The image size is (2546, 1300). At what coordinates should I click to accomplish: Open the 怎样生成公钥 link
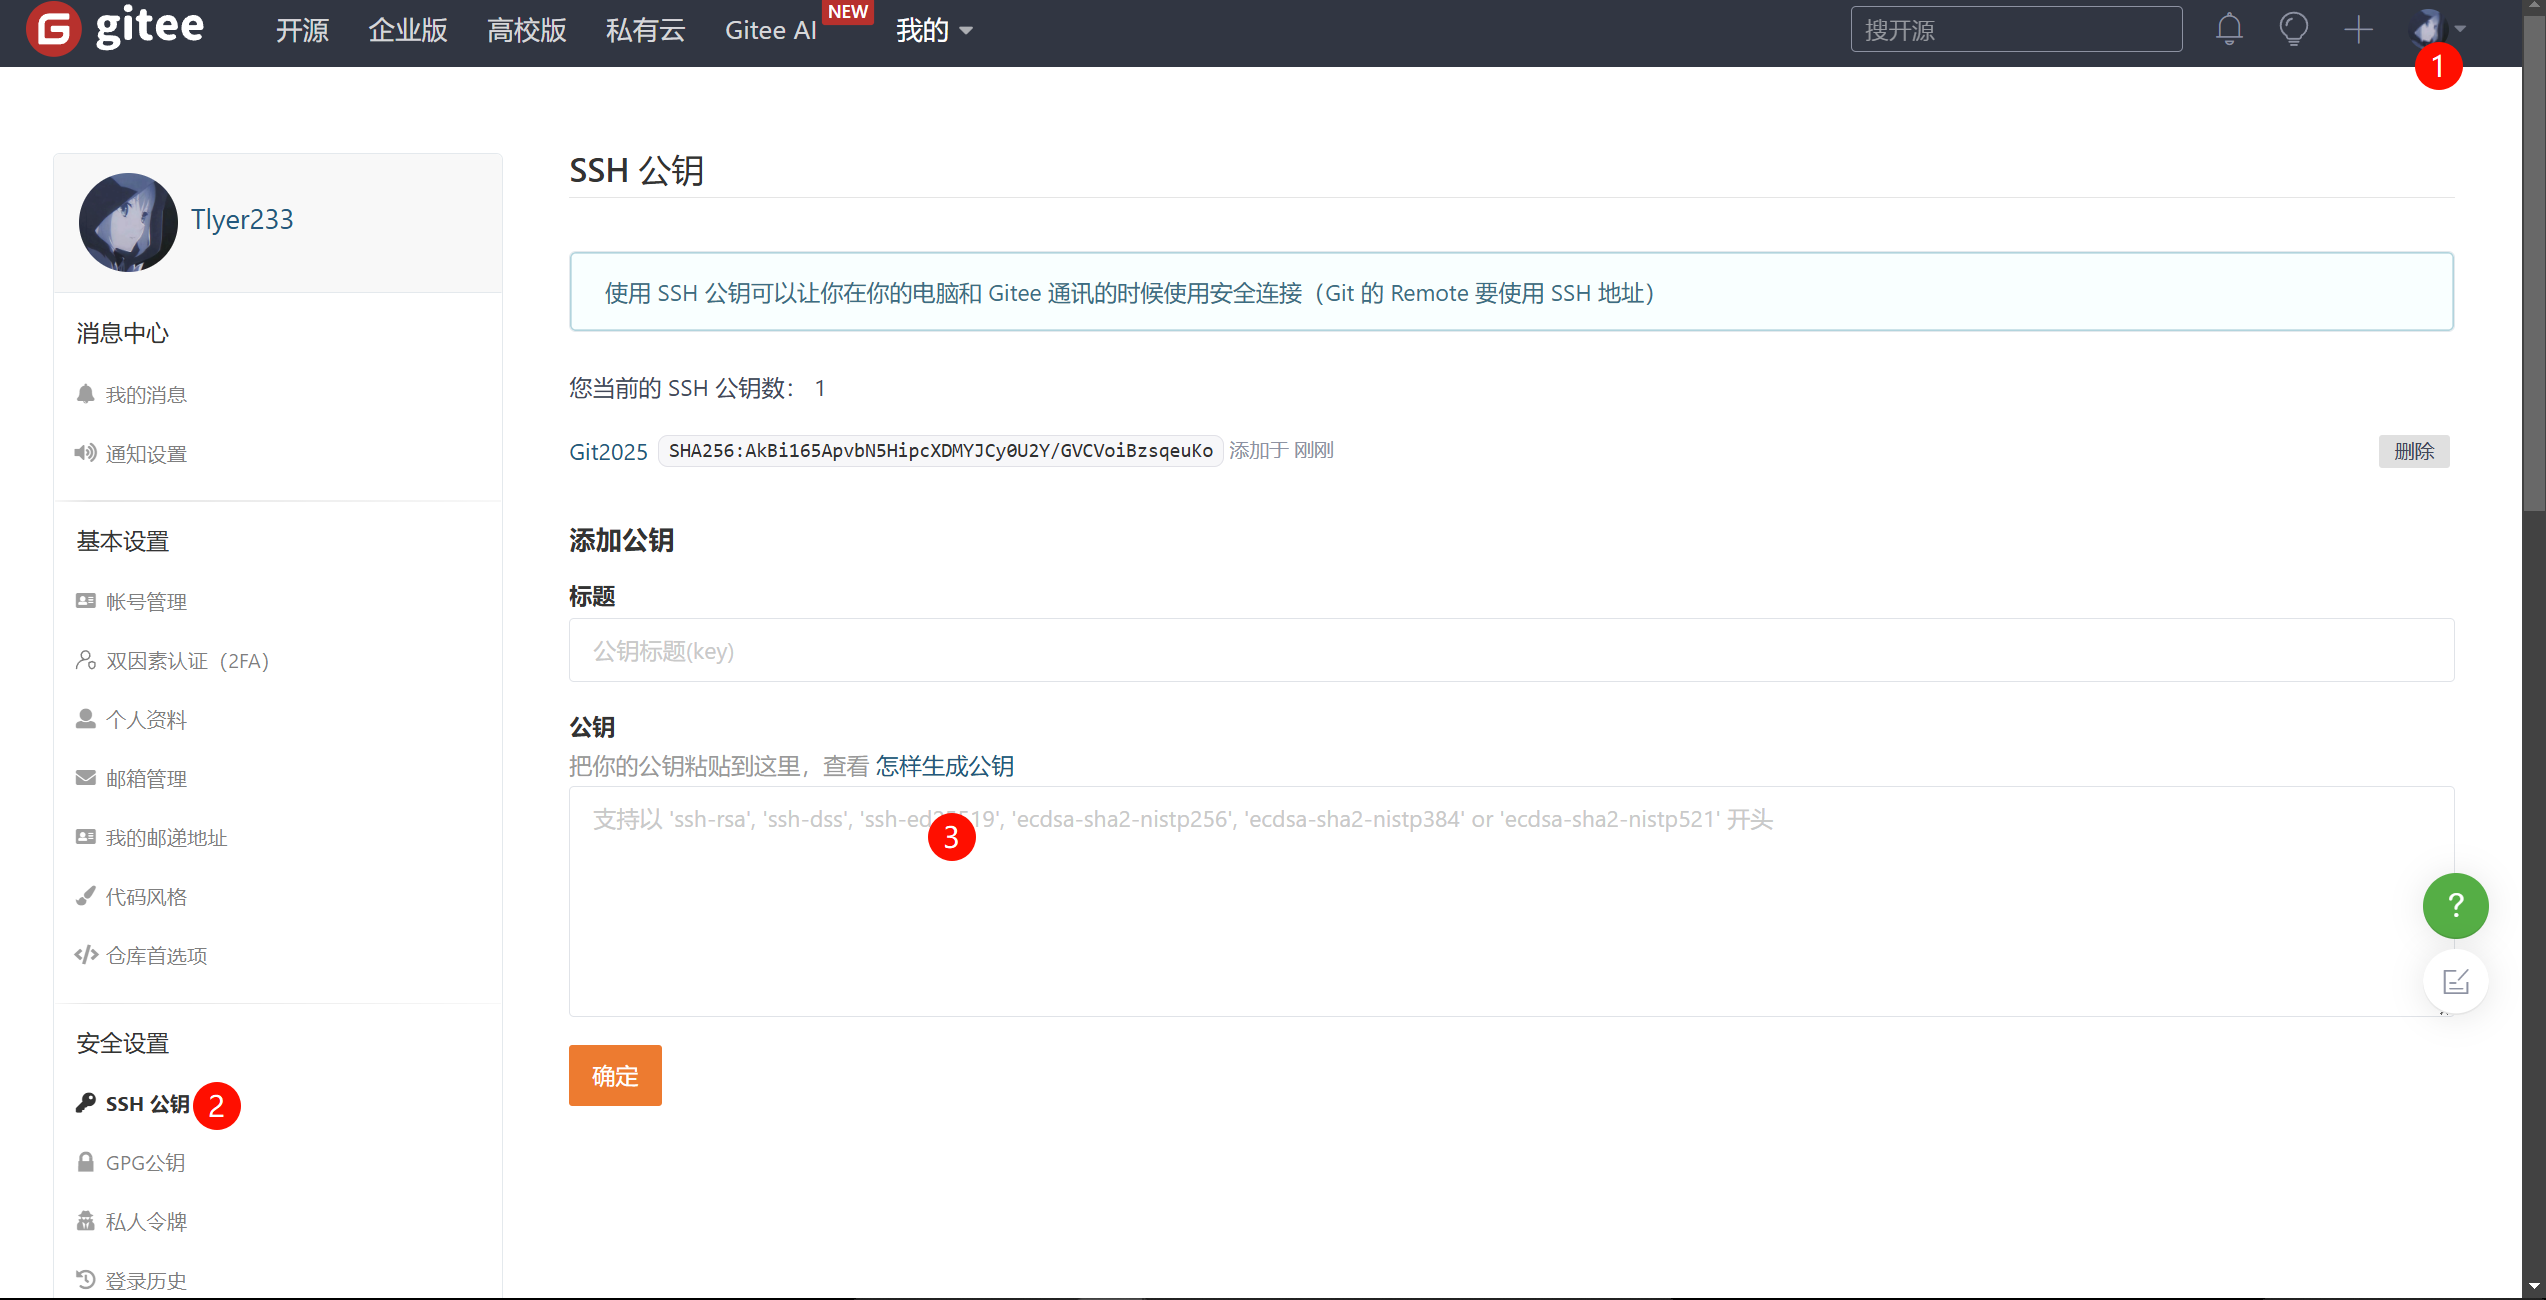[x=944, y=766]
